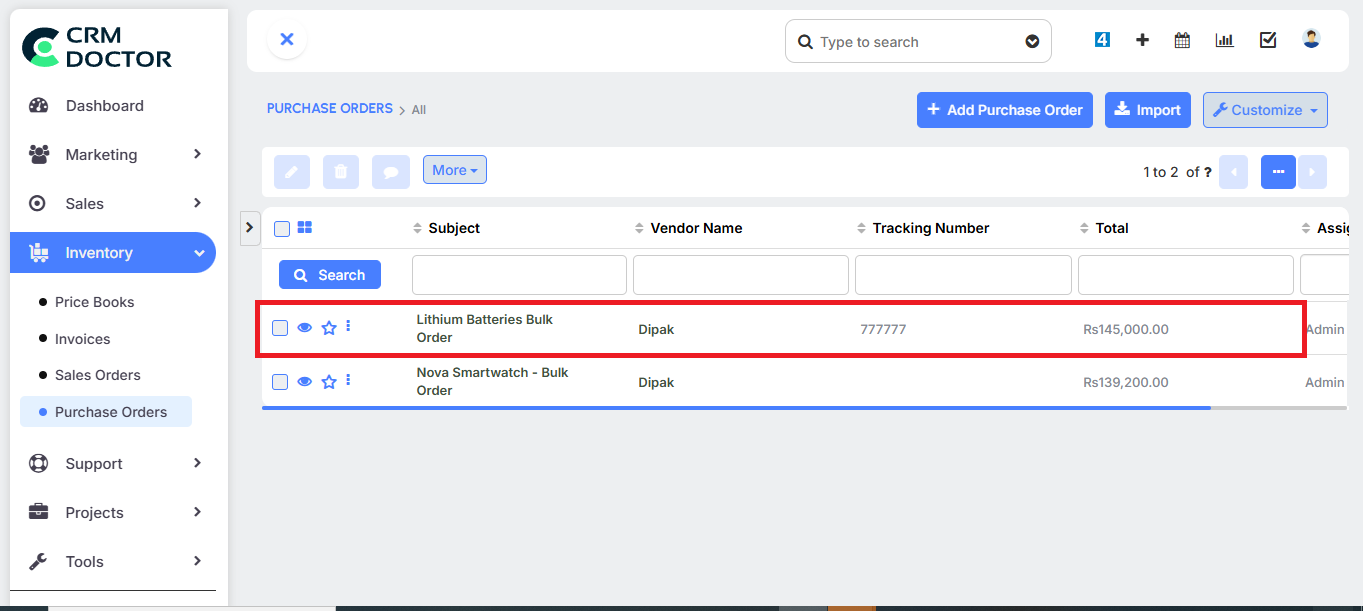
Task: Click the Subject column filter field
Action: (519, 275)
